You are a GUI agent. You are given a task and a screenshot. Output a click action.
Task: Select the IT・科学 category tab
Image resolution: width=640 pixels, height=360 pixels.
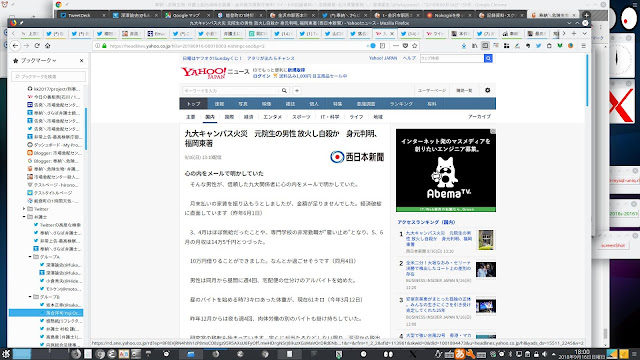tap(330, 117)
